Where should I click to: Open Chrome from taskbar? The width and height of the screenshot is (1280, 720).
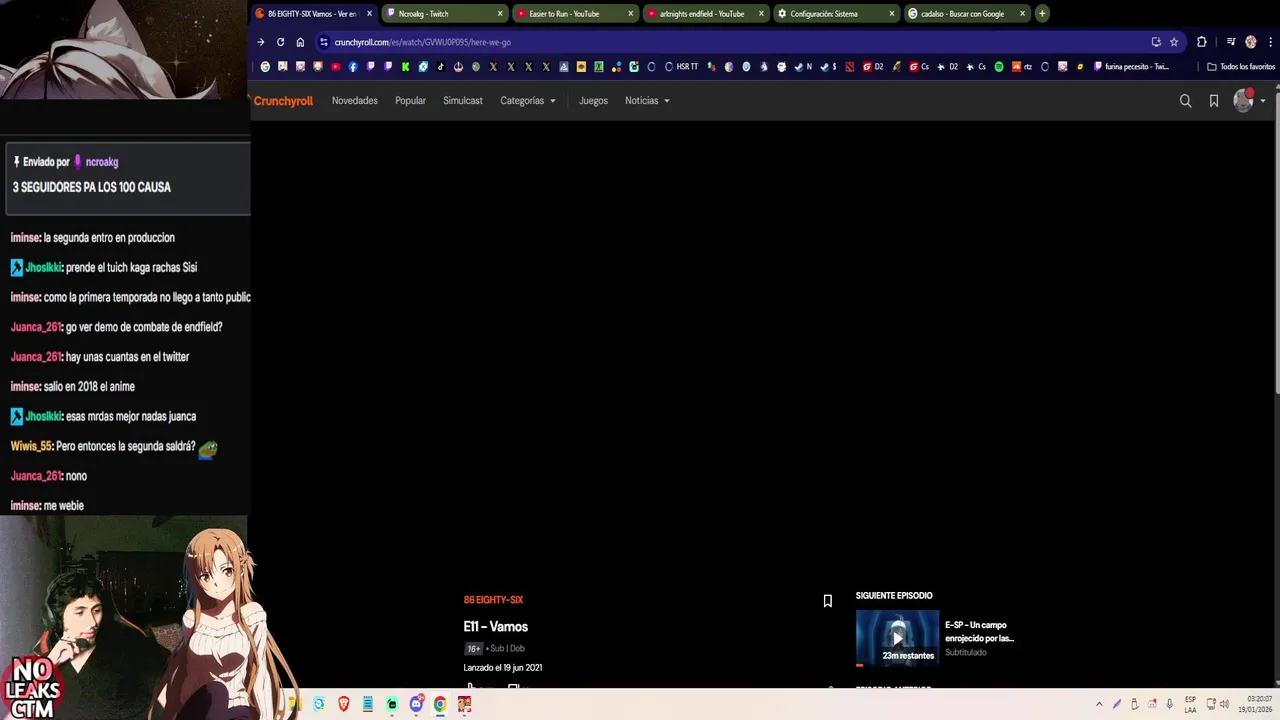(x=440, y=704)
